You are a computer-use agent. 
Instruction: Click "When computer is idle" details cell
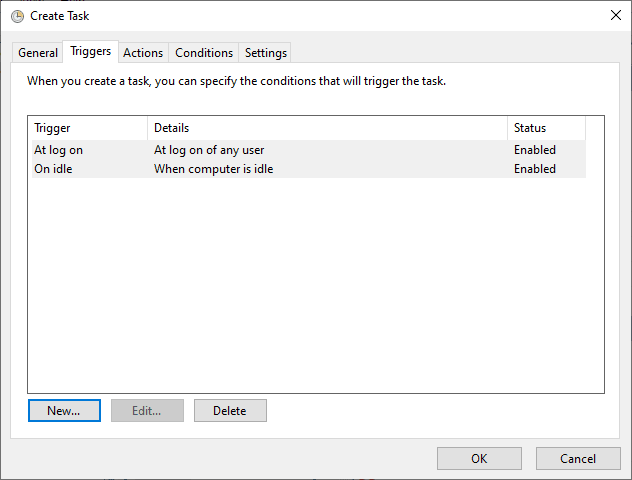[x=213, y=169]
